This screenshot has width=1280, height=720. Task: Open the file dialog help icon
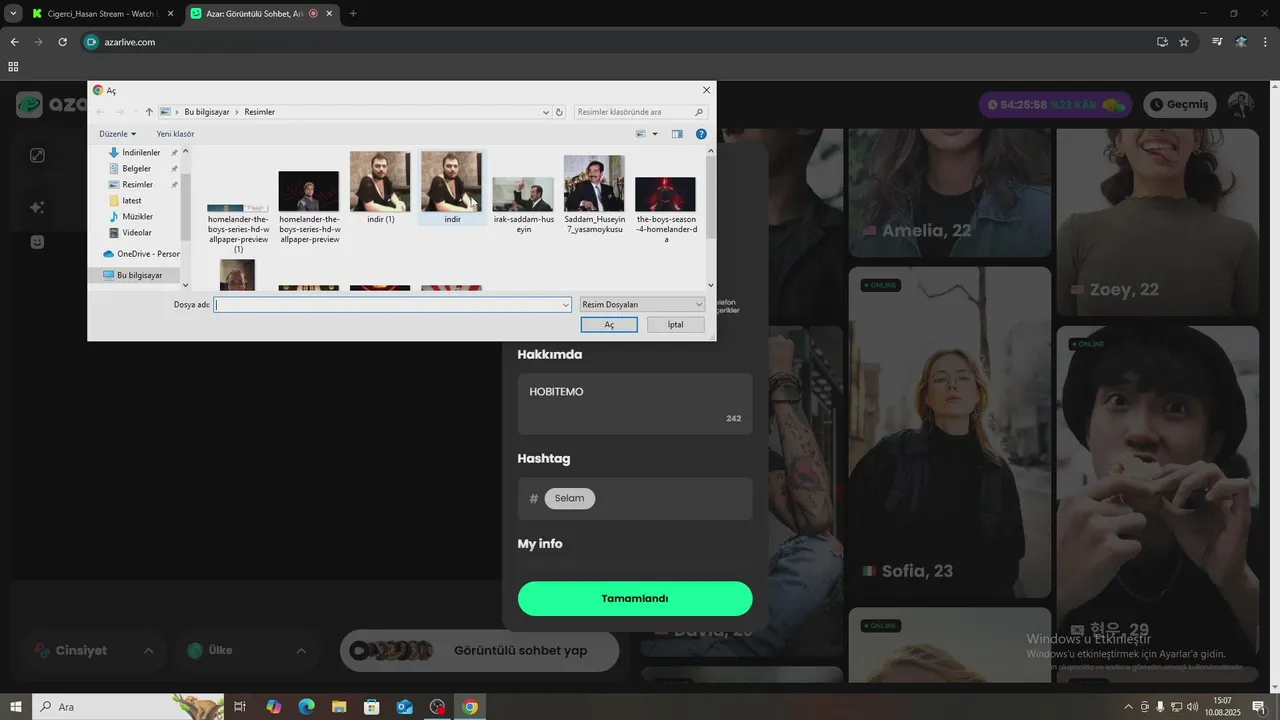pos(701,134)
